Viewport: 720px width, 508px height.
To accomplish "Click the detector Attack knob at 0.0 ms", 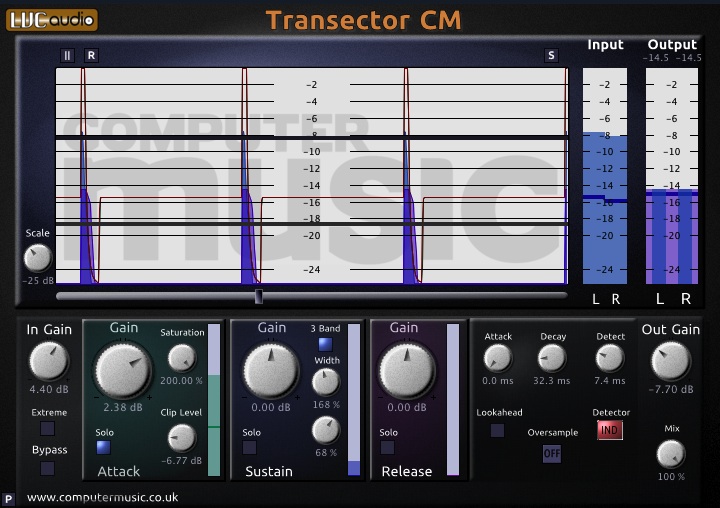I will pos(498,358).
